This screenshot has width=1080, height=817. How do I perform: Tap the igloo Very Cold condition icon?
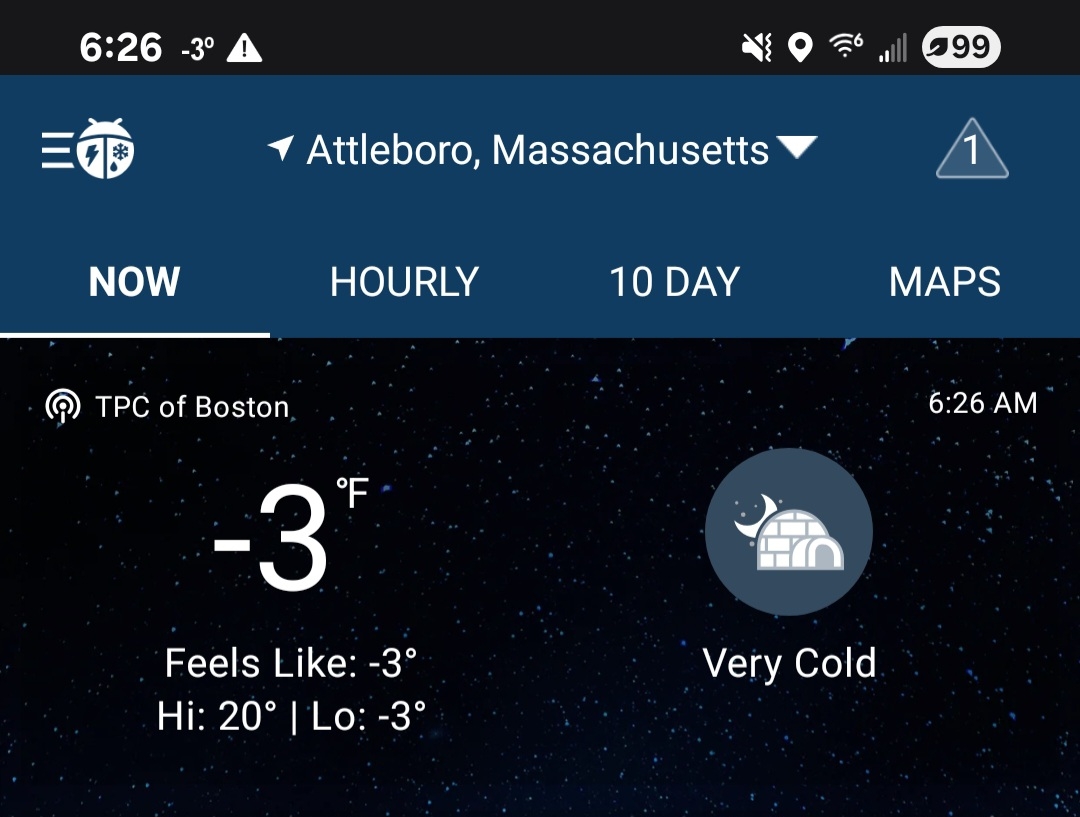point(789,532)
